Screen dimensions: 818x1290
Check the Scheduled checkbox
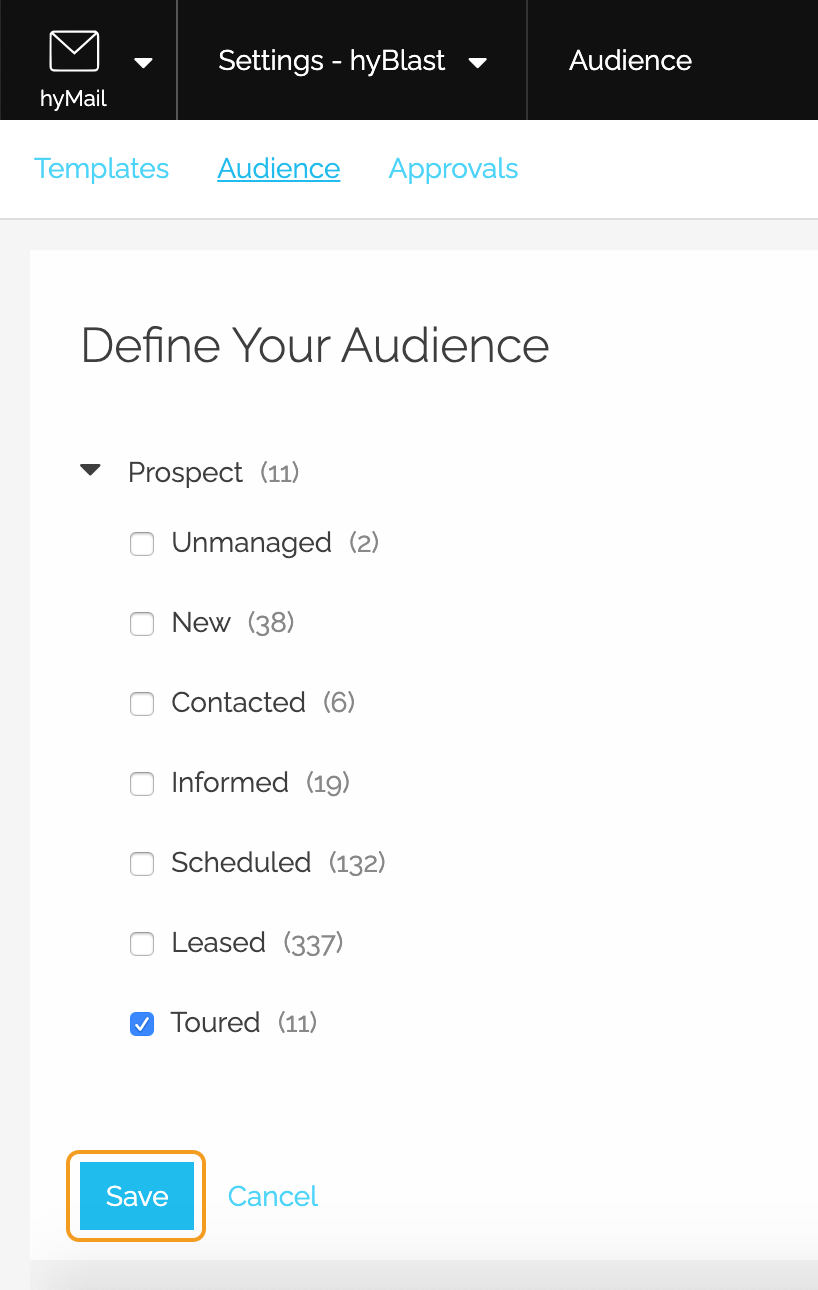pos(142,864)
